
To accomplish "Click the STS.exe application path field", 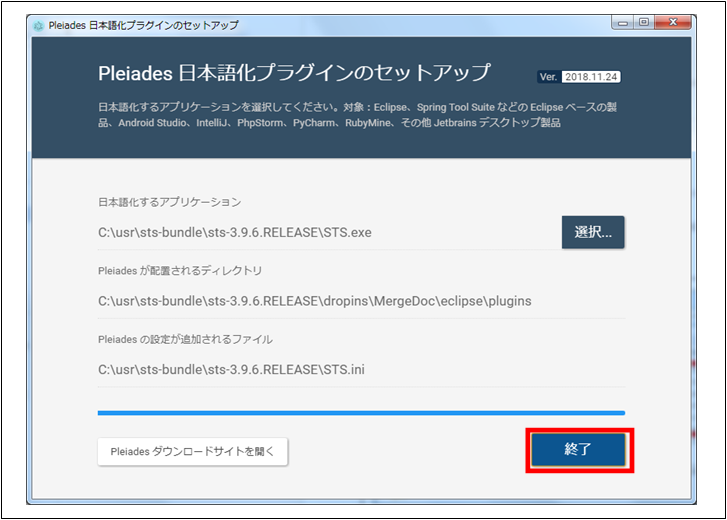I will point(234,232).
